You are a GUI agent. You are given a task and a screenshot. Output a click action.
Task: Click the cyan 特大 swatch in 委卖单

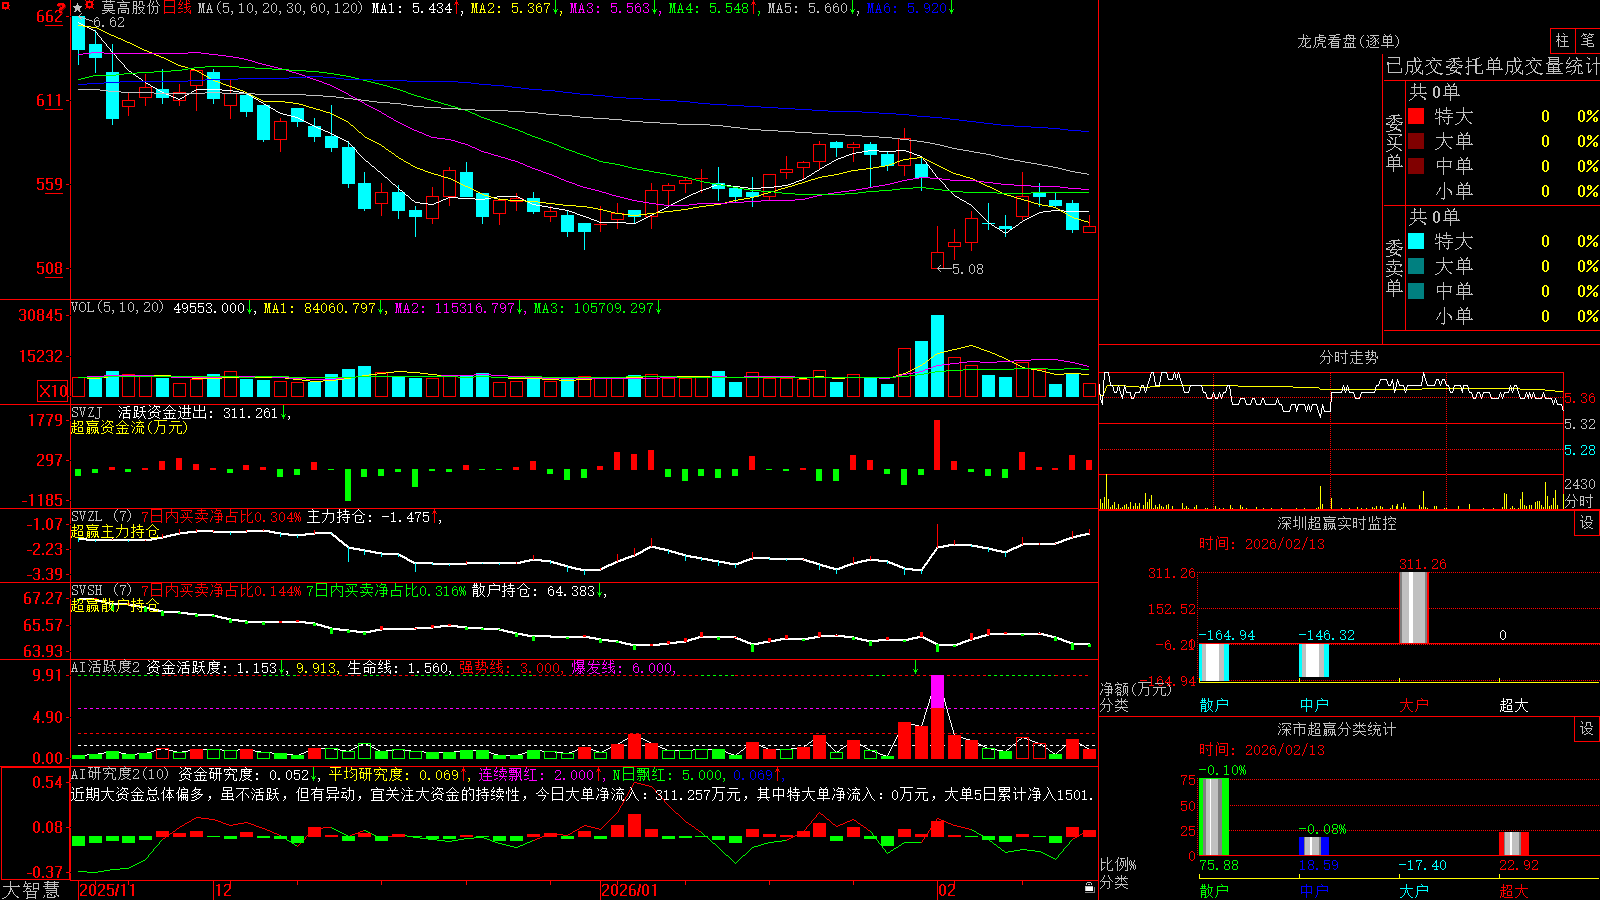click(1416, 241)
